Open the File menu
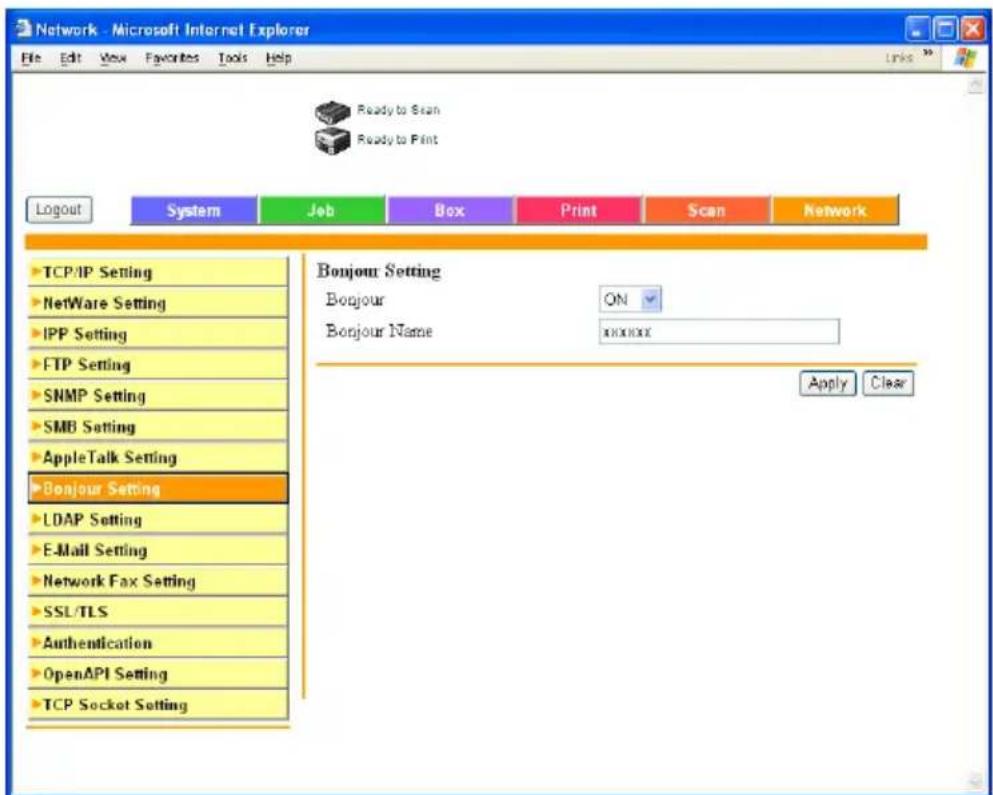Screen dimensions: 993x795 coord(31,58)
